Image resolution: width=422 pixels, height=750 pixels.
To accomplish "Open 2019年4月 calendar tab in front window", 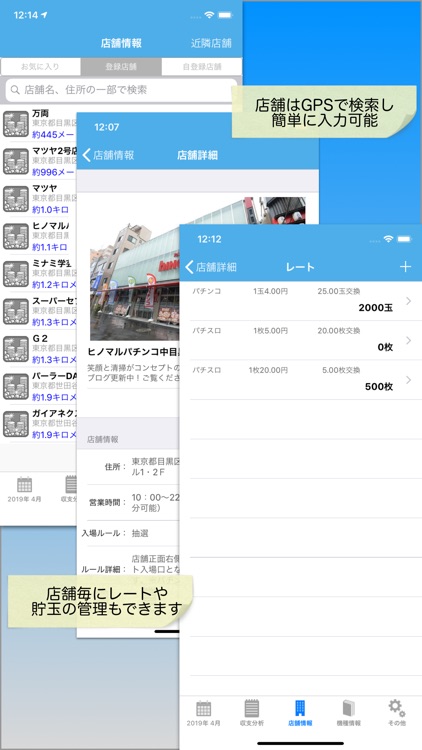I will (204, 713).
